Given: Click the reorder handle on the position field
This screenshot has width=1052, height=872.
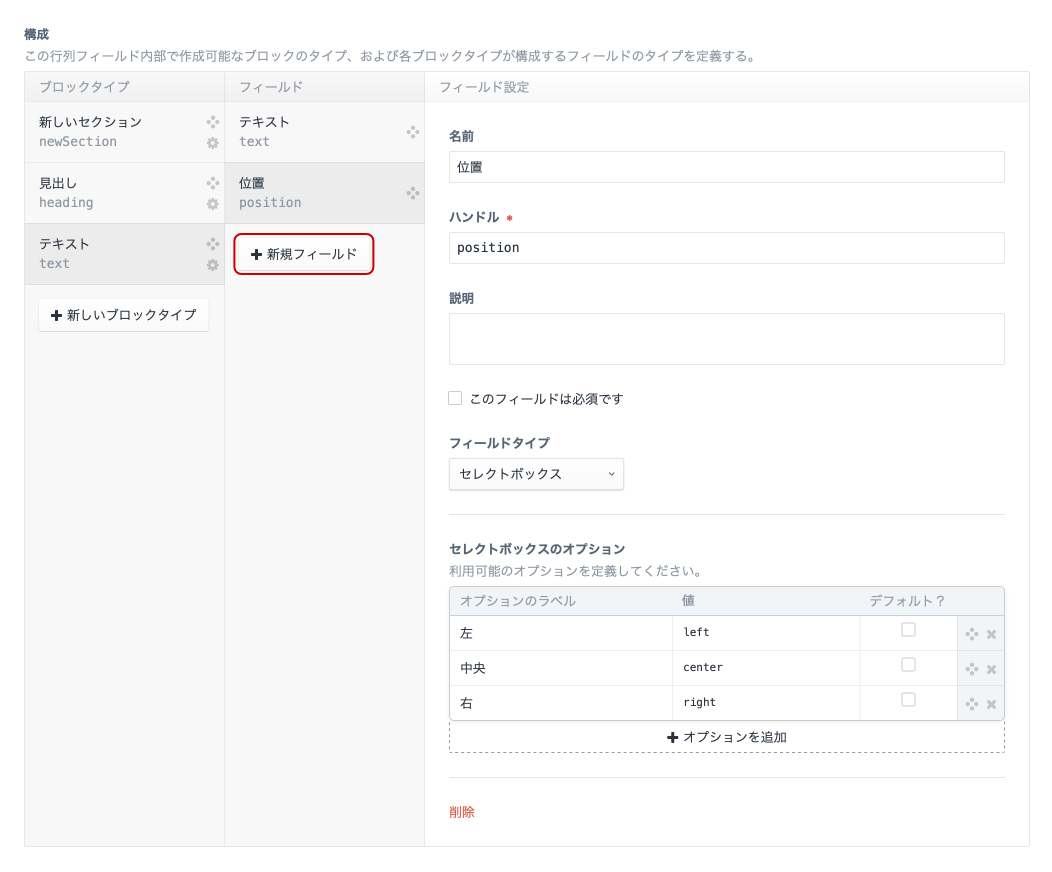Looking at the screenshot, I should pyautogui.click(x=412, y=193).
